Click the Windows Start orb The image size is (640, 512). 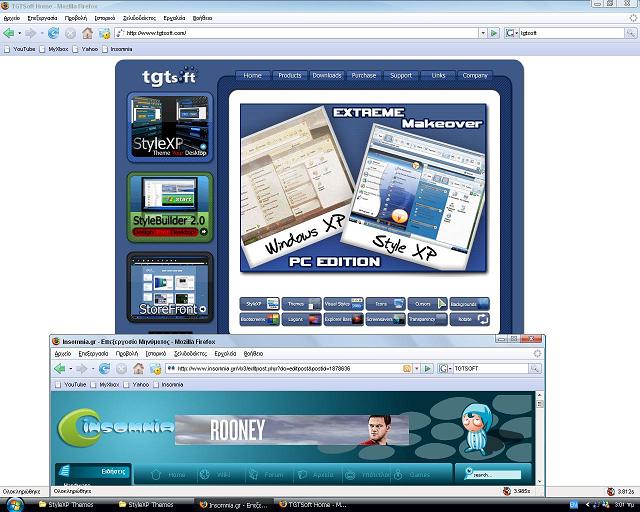tap(14, 505)
